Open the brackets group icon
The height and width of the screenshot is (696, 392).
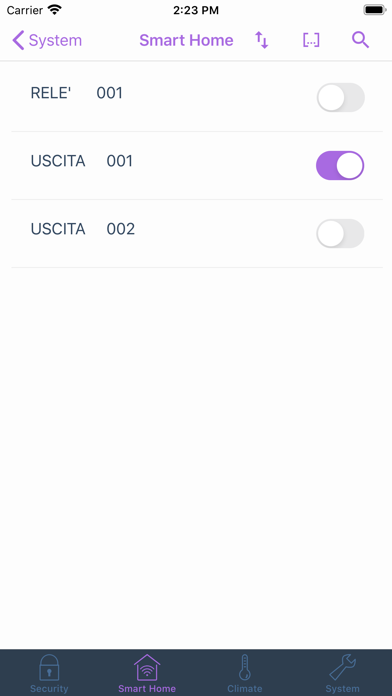point(311,40)
